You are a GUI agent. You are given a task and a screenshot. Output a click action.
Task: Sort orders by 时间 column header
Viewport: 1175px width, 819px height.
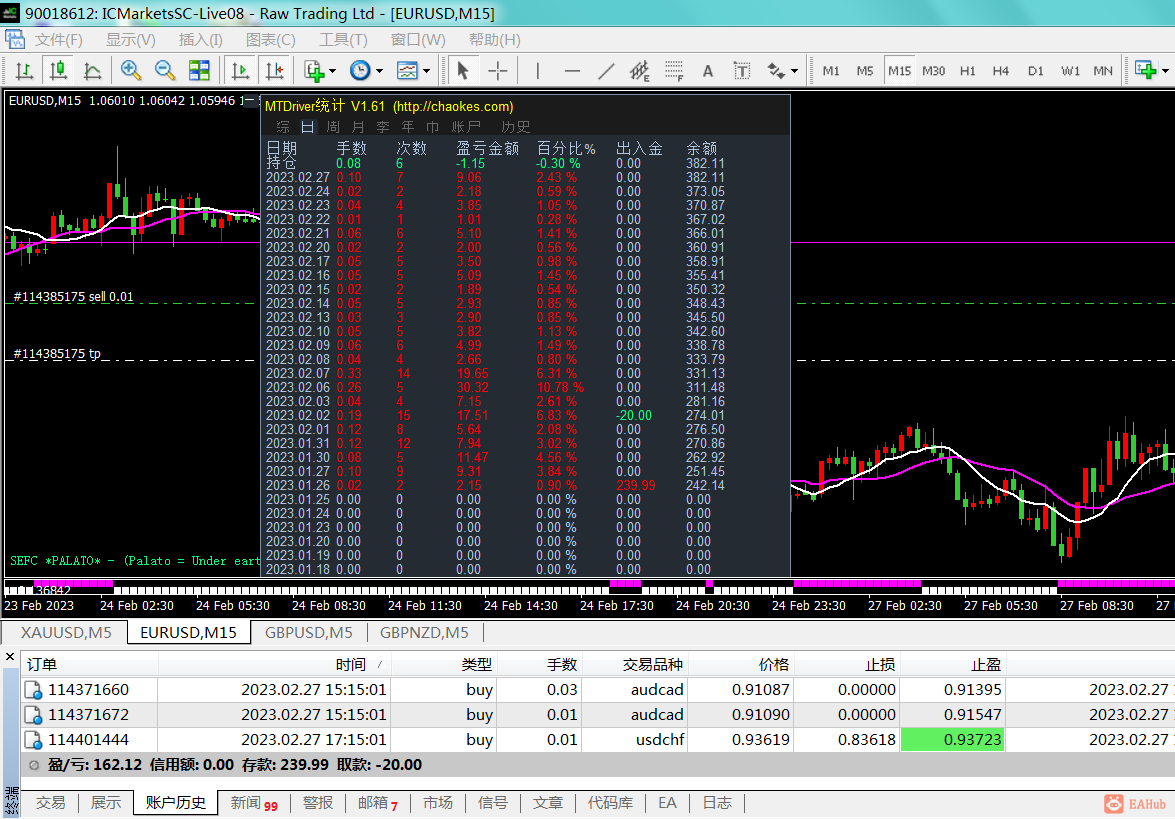tap(275, 664)
